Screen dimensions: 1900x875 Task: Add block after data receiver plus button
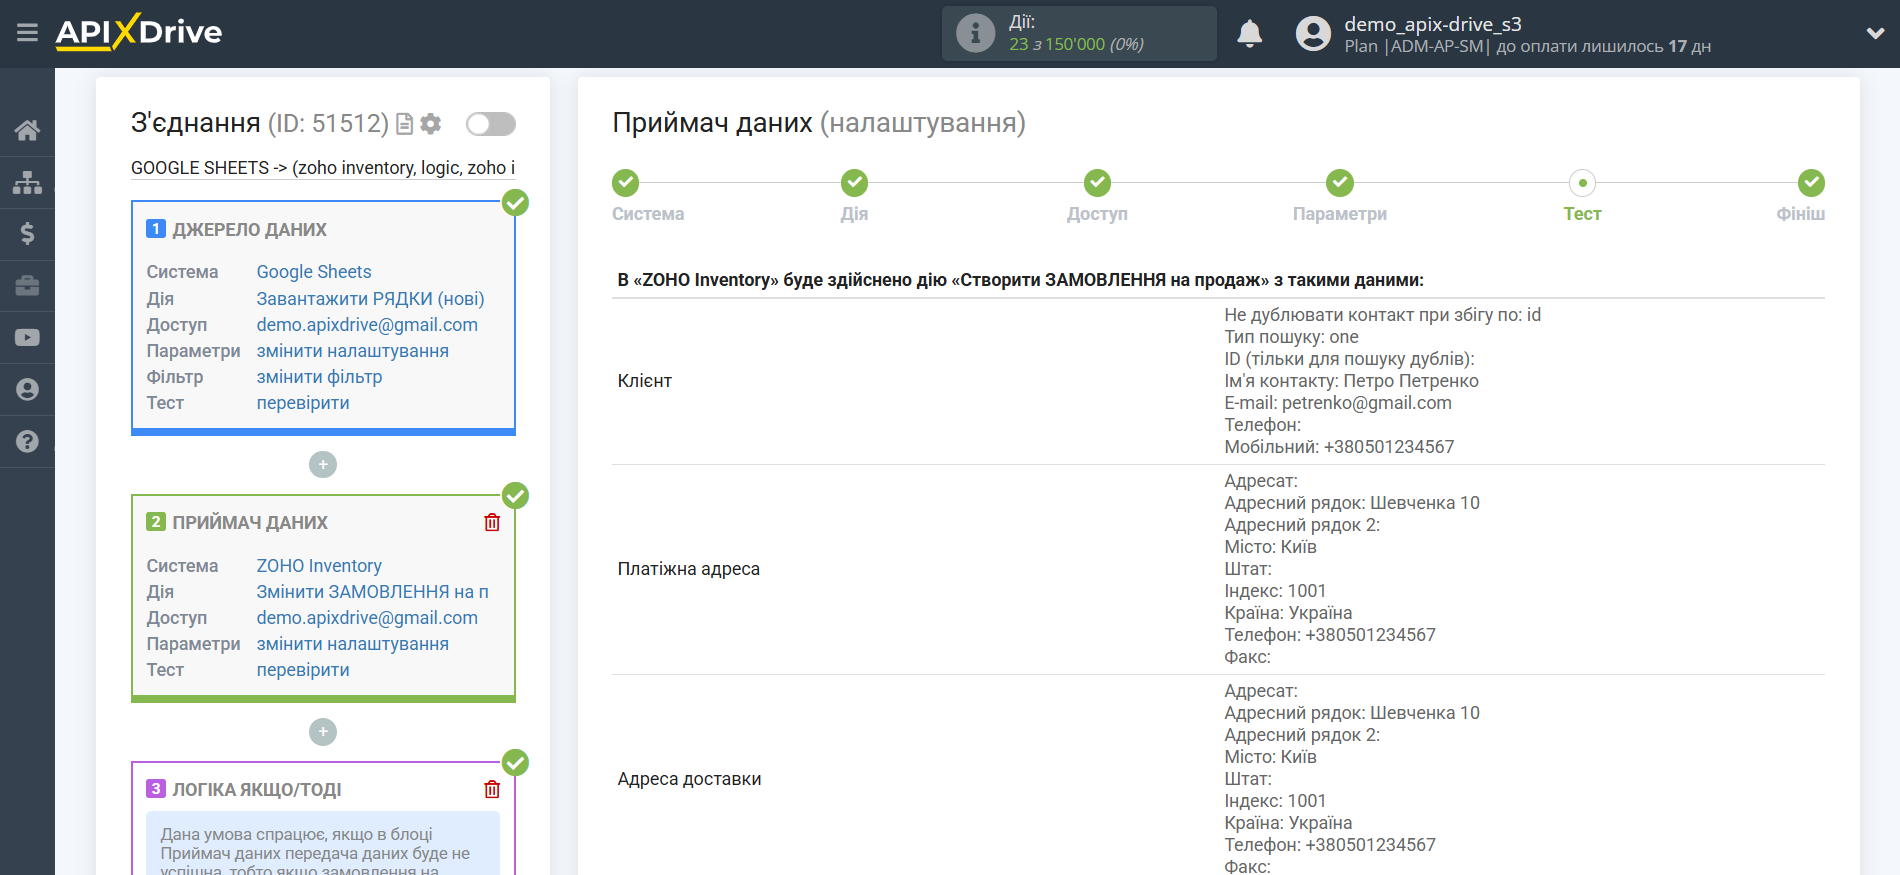pyautogui.click(x=323, y=732)
